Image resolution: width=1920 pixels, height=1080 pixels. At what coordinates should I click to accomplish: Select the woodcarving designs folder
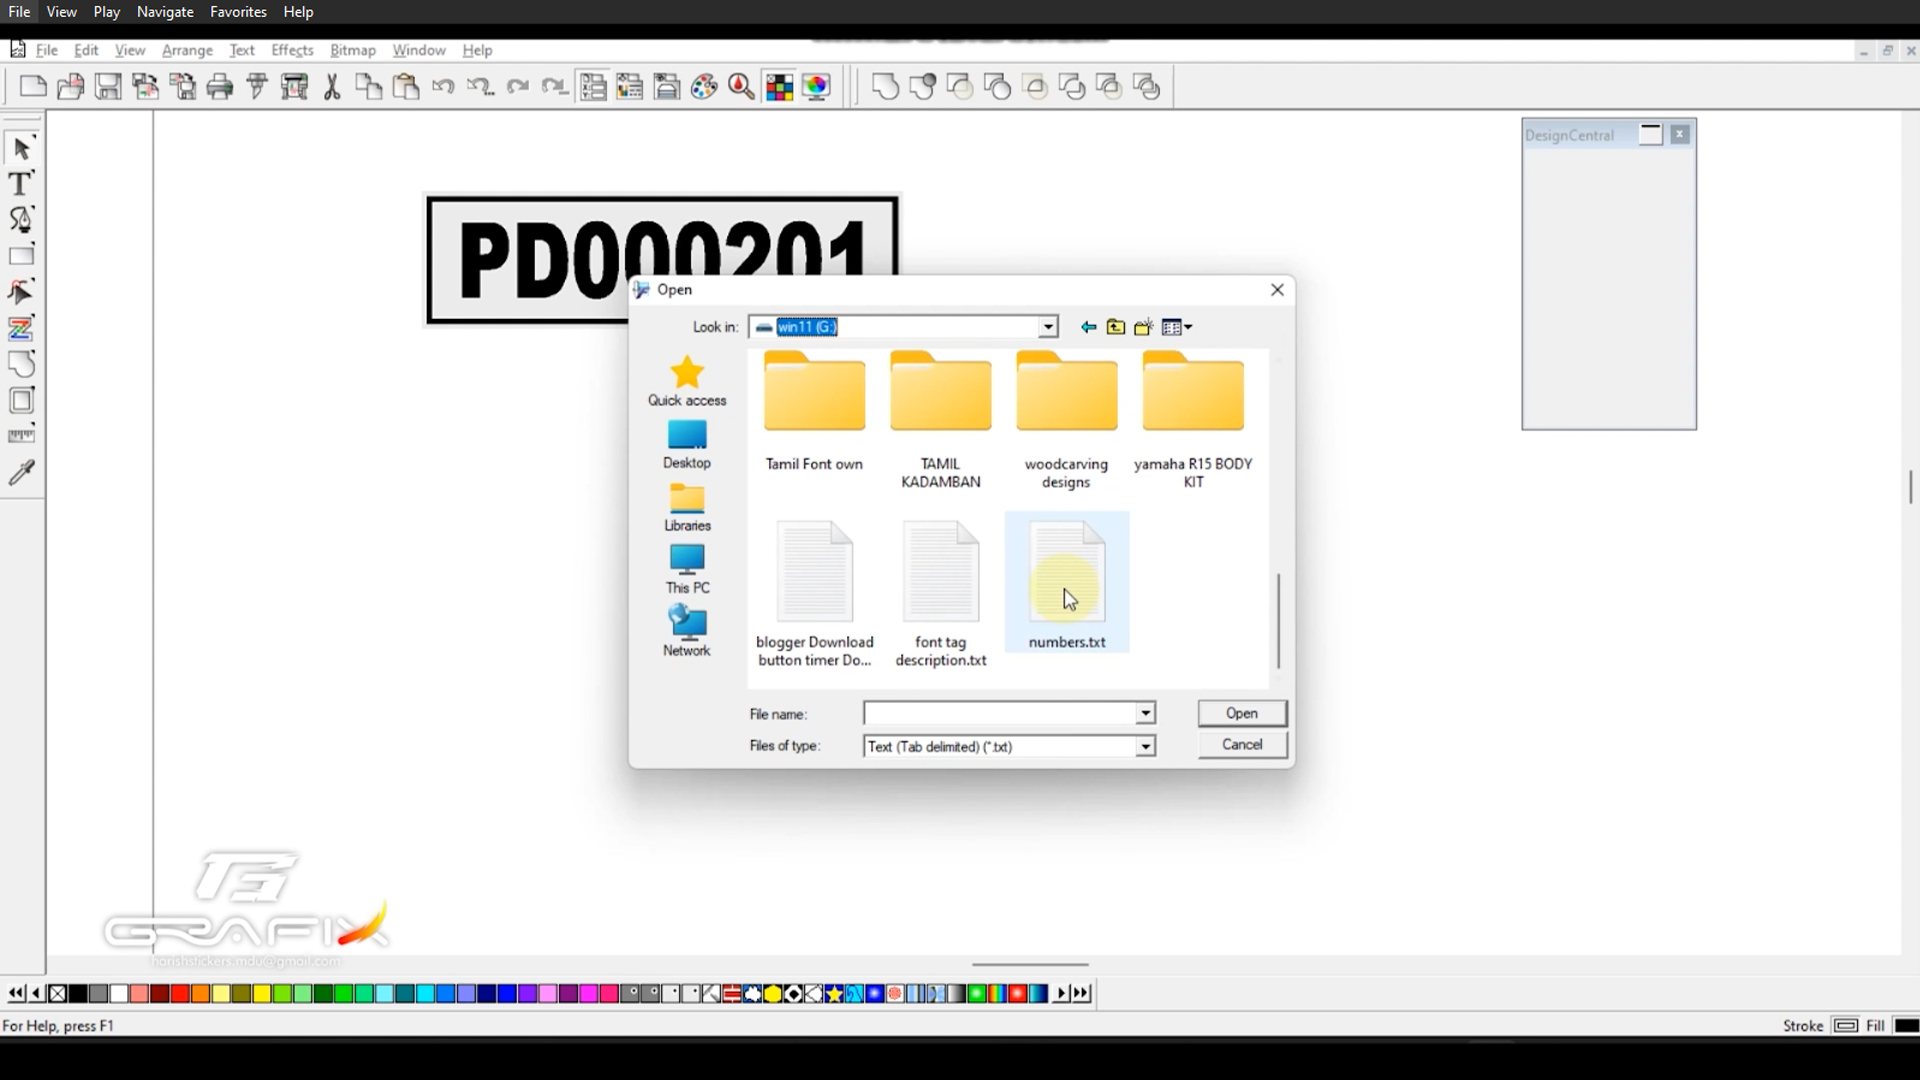[1067, 420]
